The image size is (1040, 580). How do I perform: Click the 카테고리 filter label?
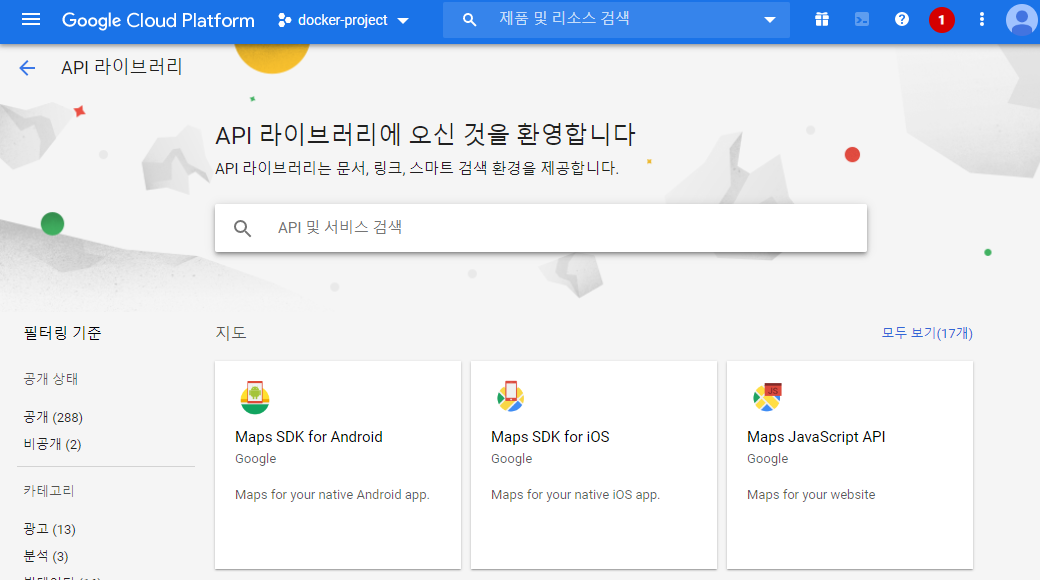[x=49, y=491]
